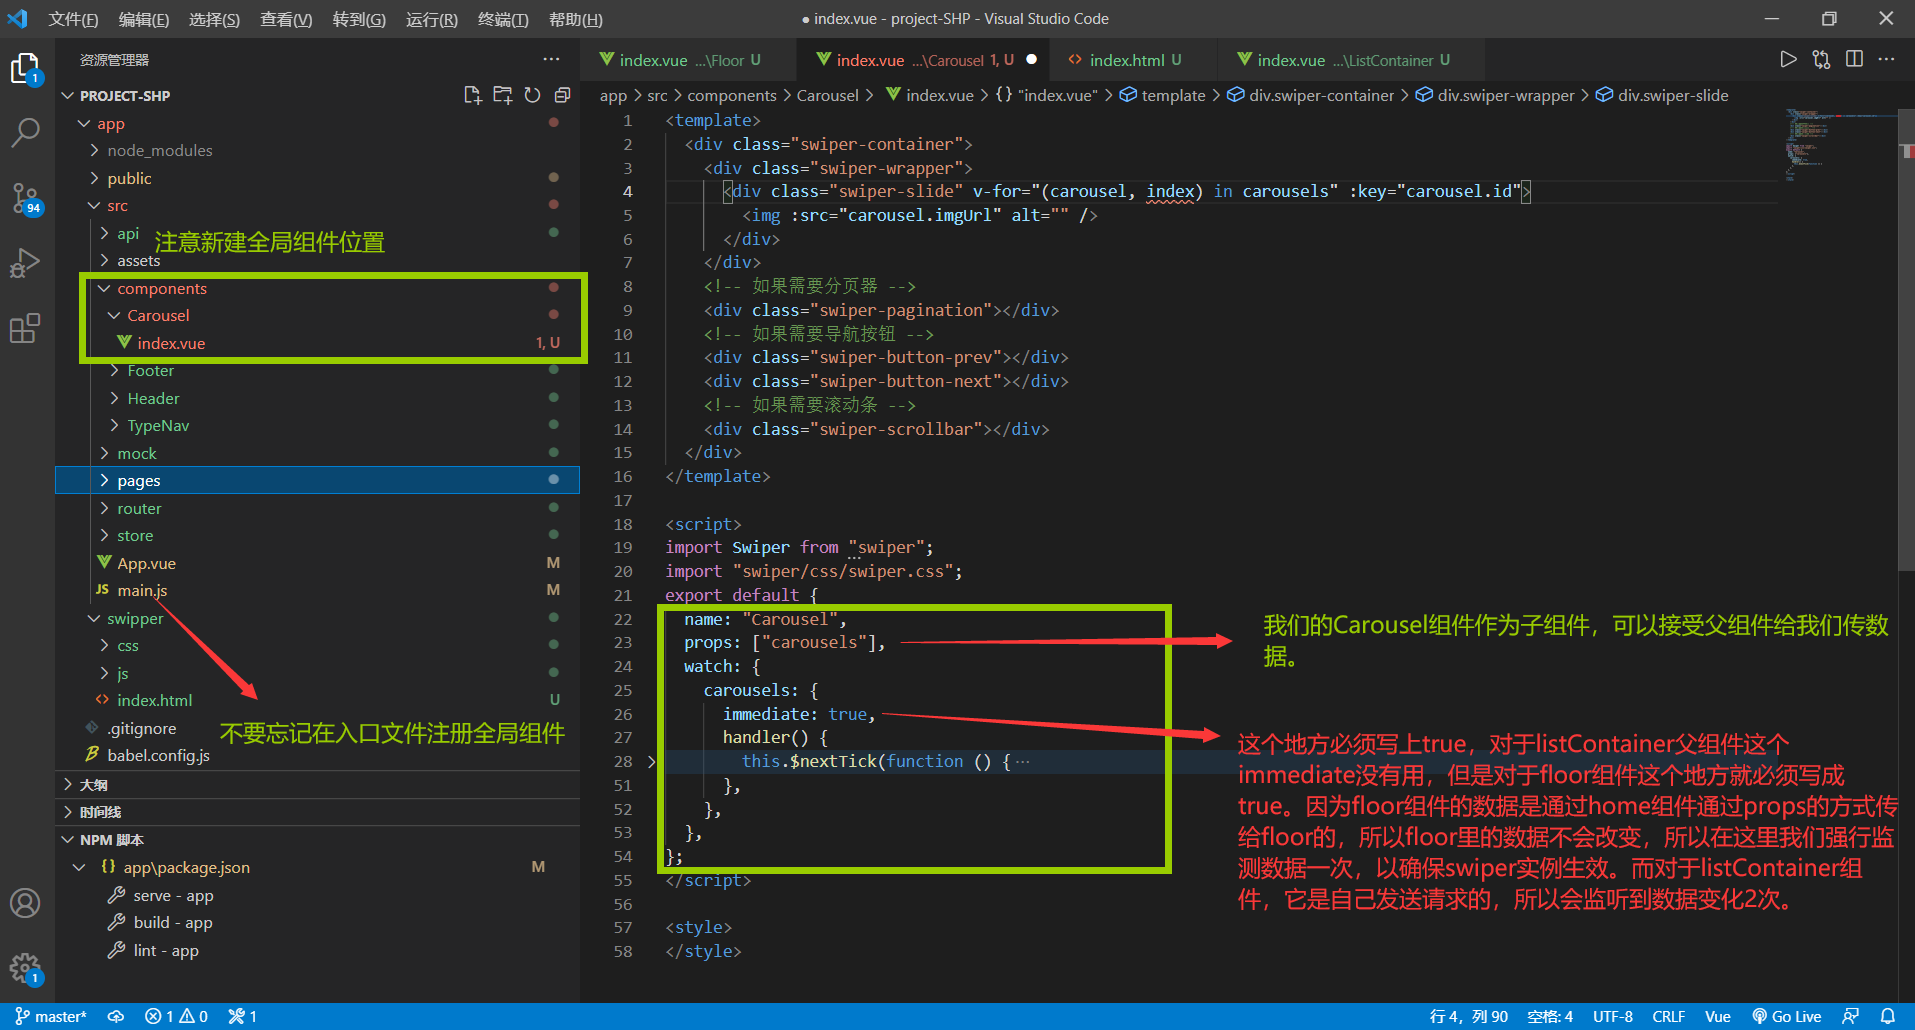Open errors and warnings count in status bar
The height and width of the screenshot is (1030, 1915).
coord(176,1016)
